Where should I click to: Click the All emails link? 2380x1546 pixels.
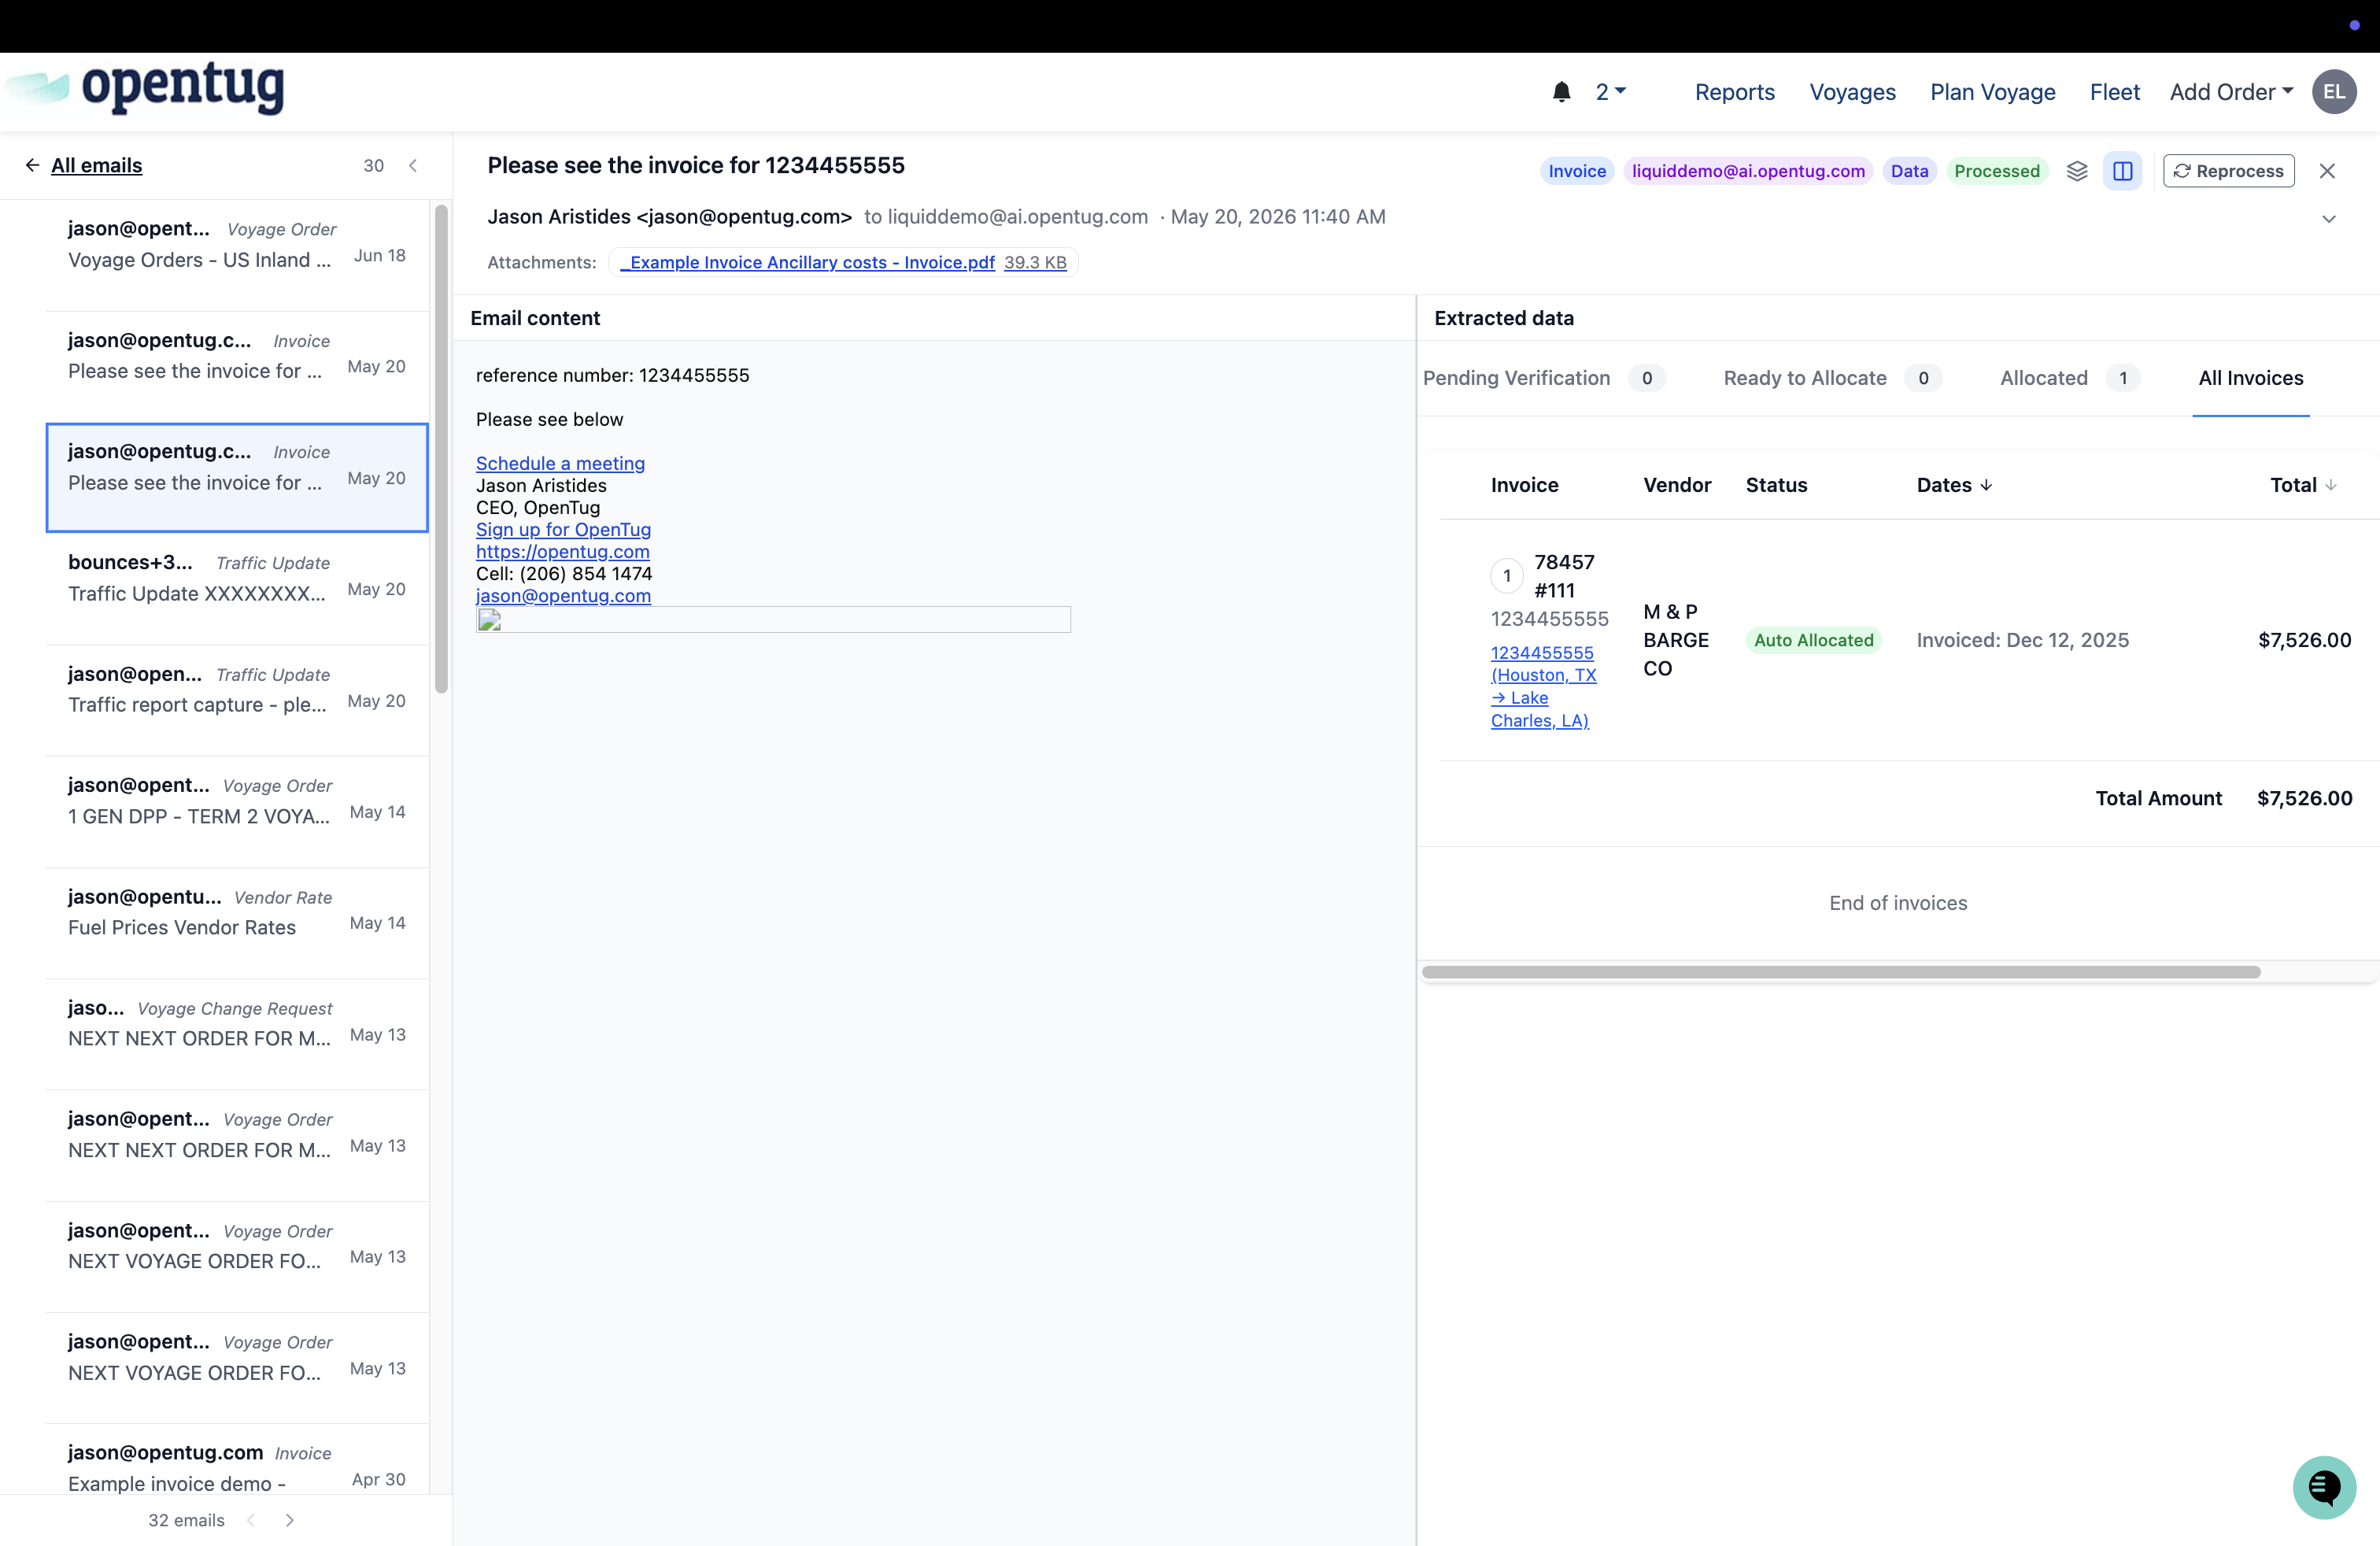tap(96, 165)
